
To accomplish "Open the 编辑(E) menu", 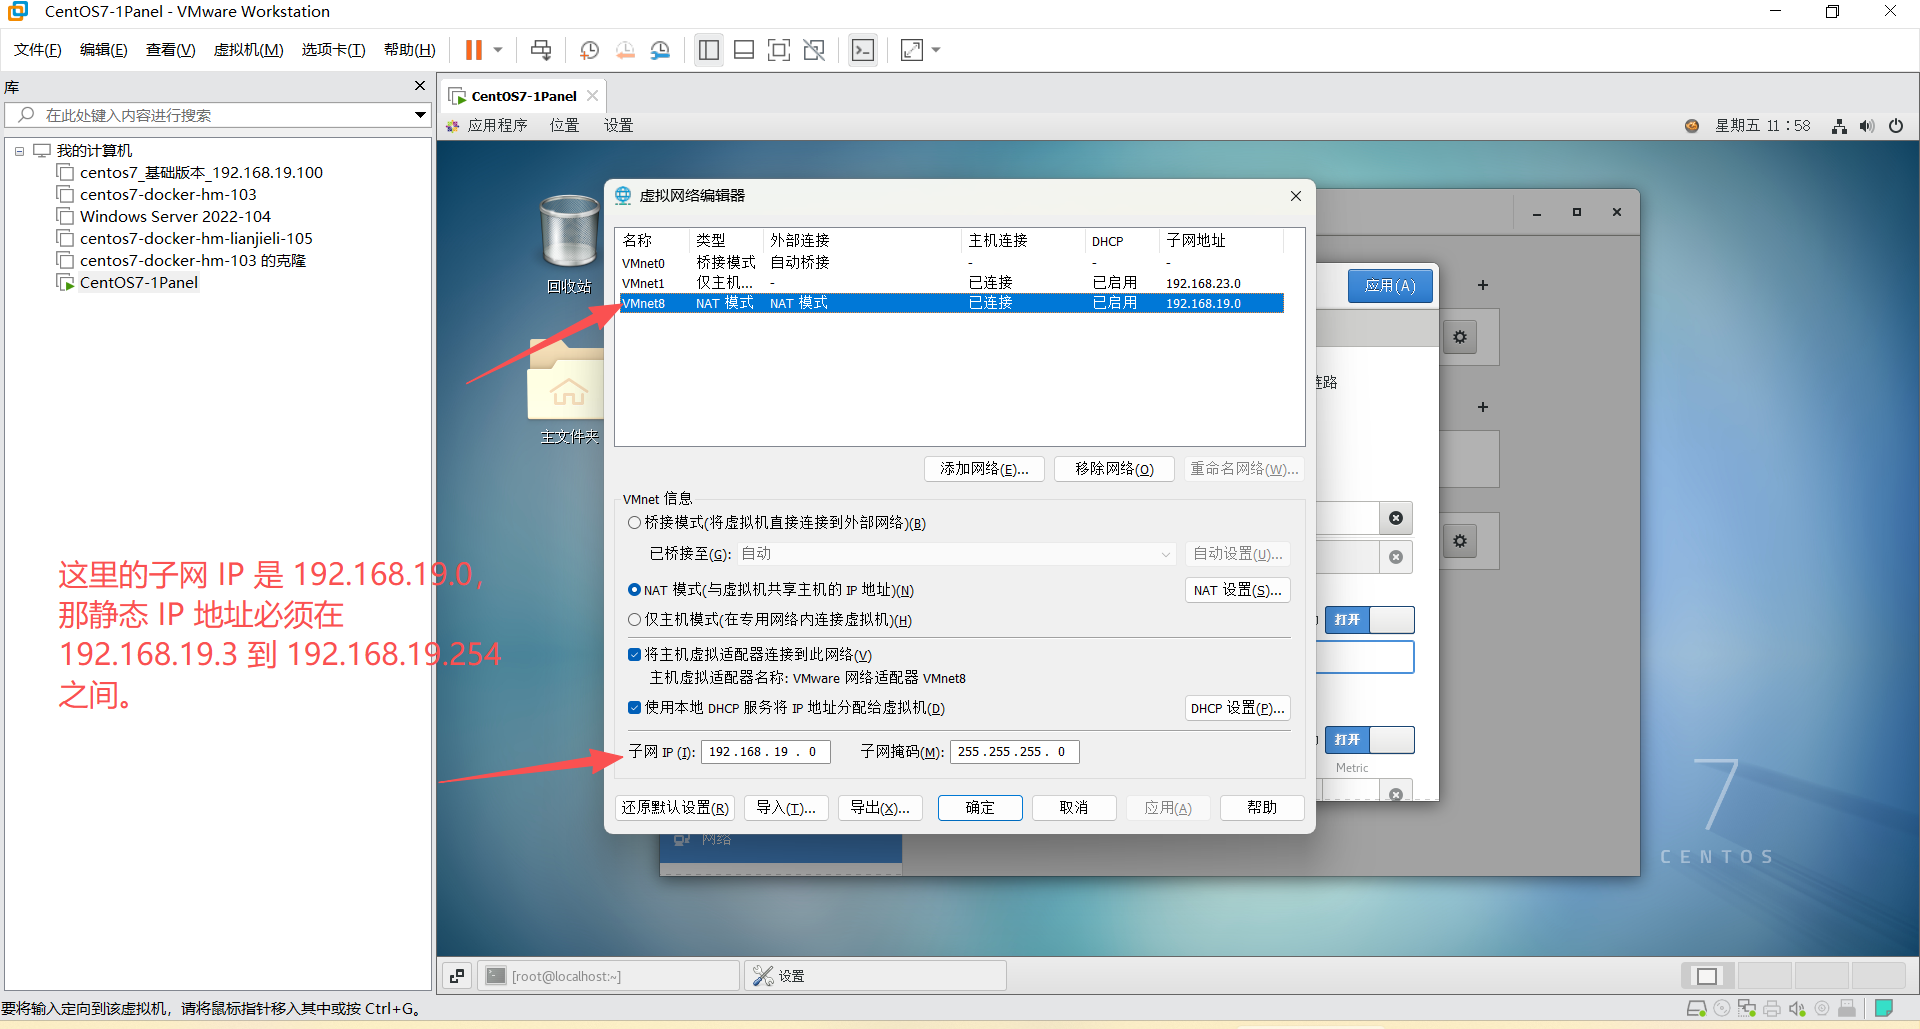I will 104,50.
